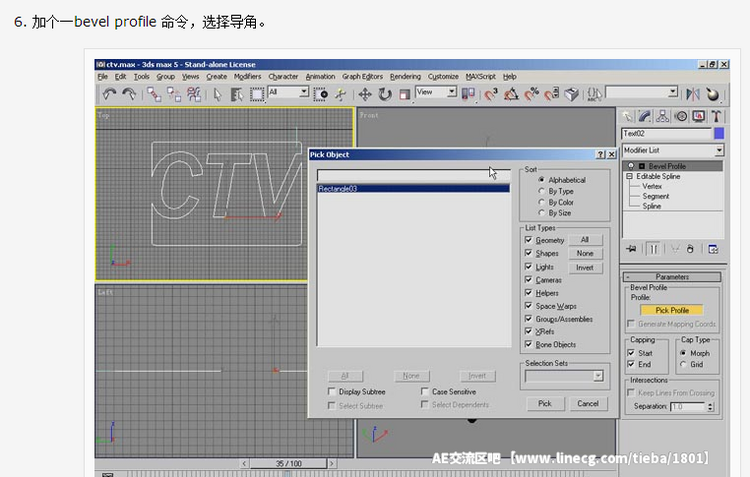Toggle the 3D Snap magnet icon
Screen dimensions: 750x477
[490, 94]
